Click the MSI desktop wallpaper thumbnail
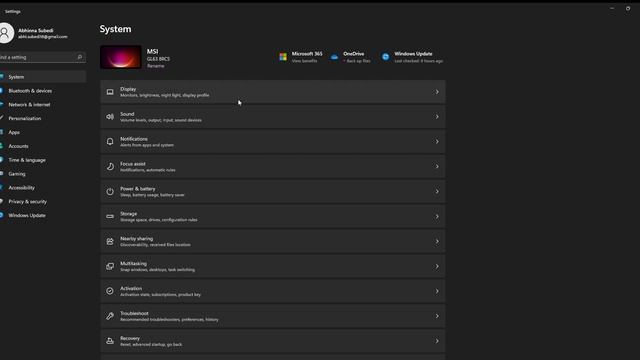Screen dimensions: 640x360 tap(121, 57)
